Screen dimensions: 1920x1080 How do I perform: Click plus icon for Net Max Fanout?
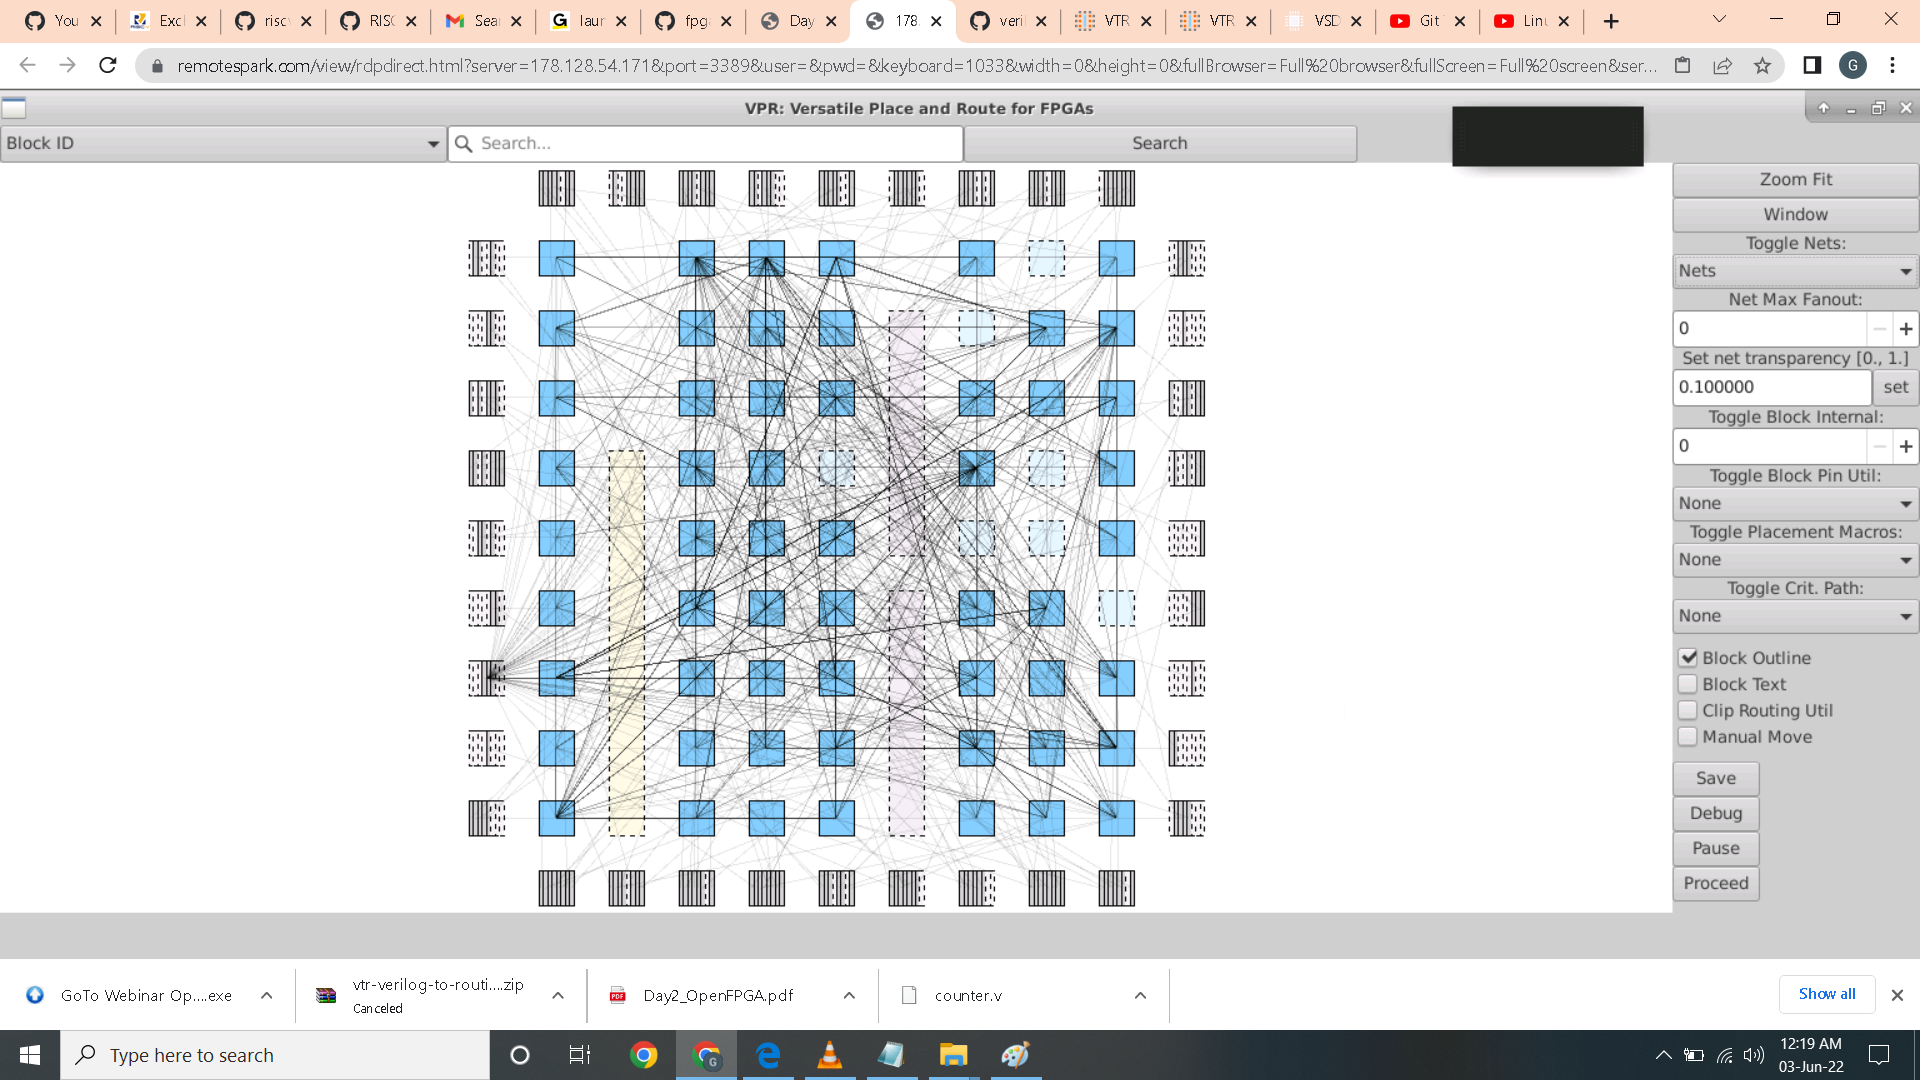1905,329
